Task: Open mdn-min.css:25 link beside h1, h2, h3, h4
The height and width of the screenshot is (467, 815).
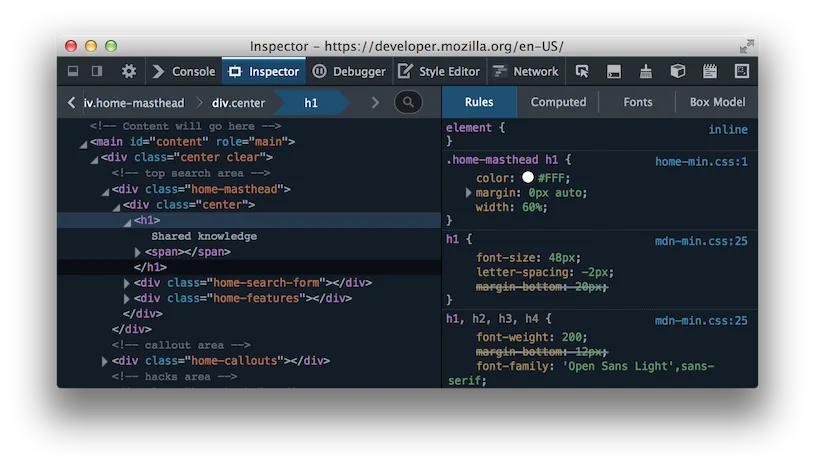Action: tap(701, 321)
